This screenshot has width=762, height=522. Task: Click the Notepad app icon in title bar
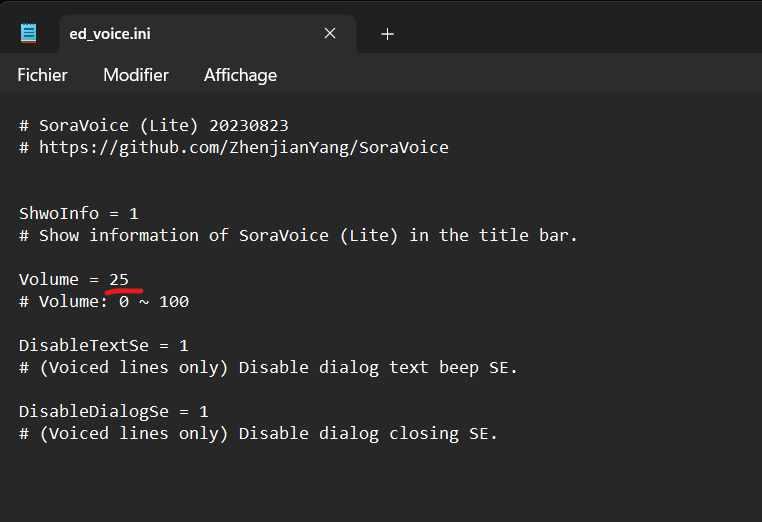(x=29, y=33)
